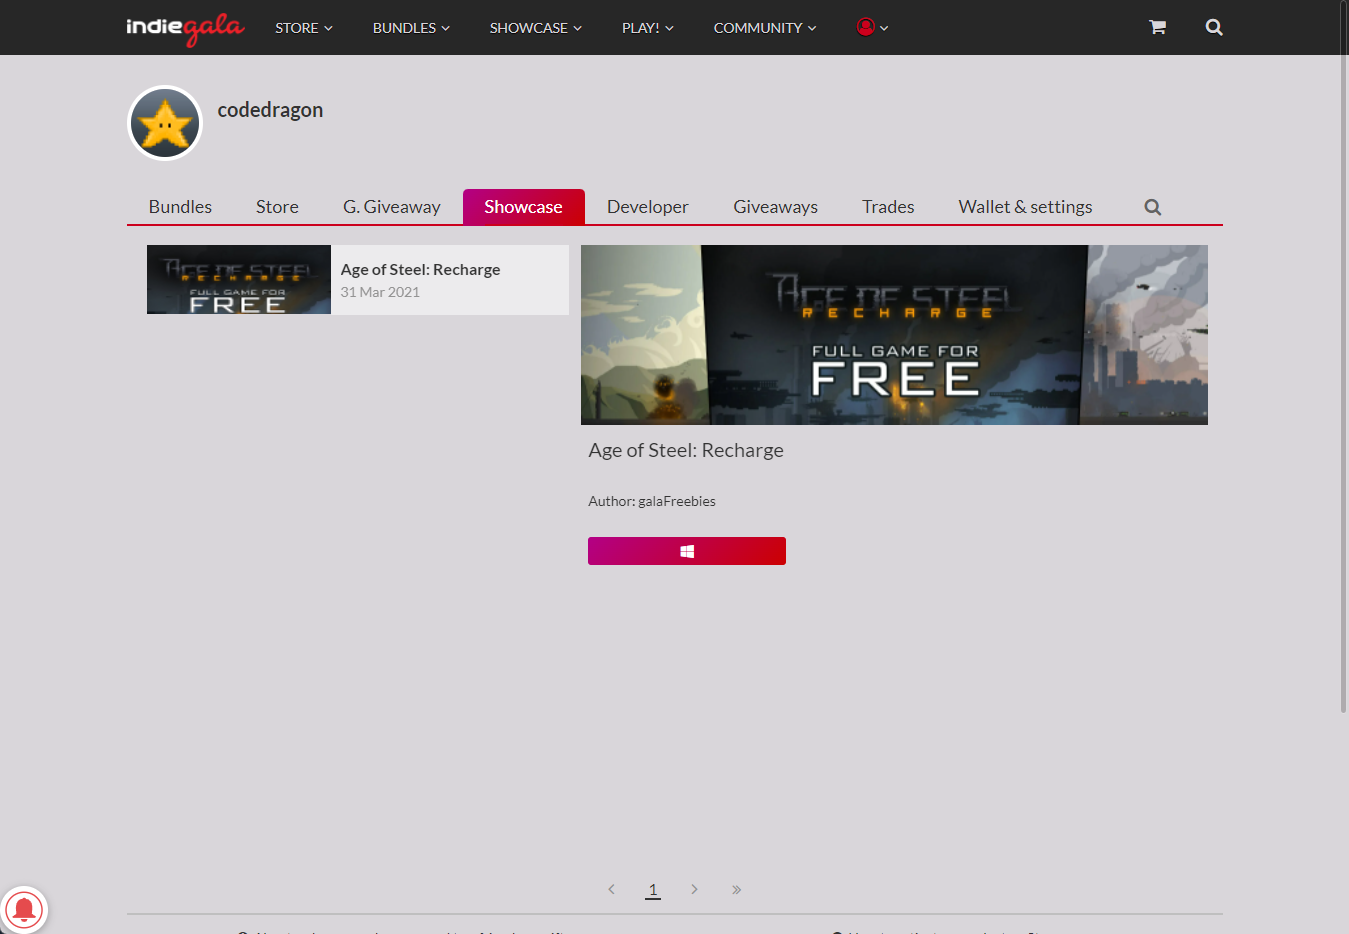Click page number 1

[x=653, y=889]
